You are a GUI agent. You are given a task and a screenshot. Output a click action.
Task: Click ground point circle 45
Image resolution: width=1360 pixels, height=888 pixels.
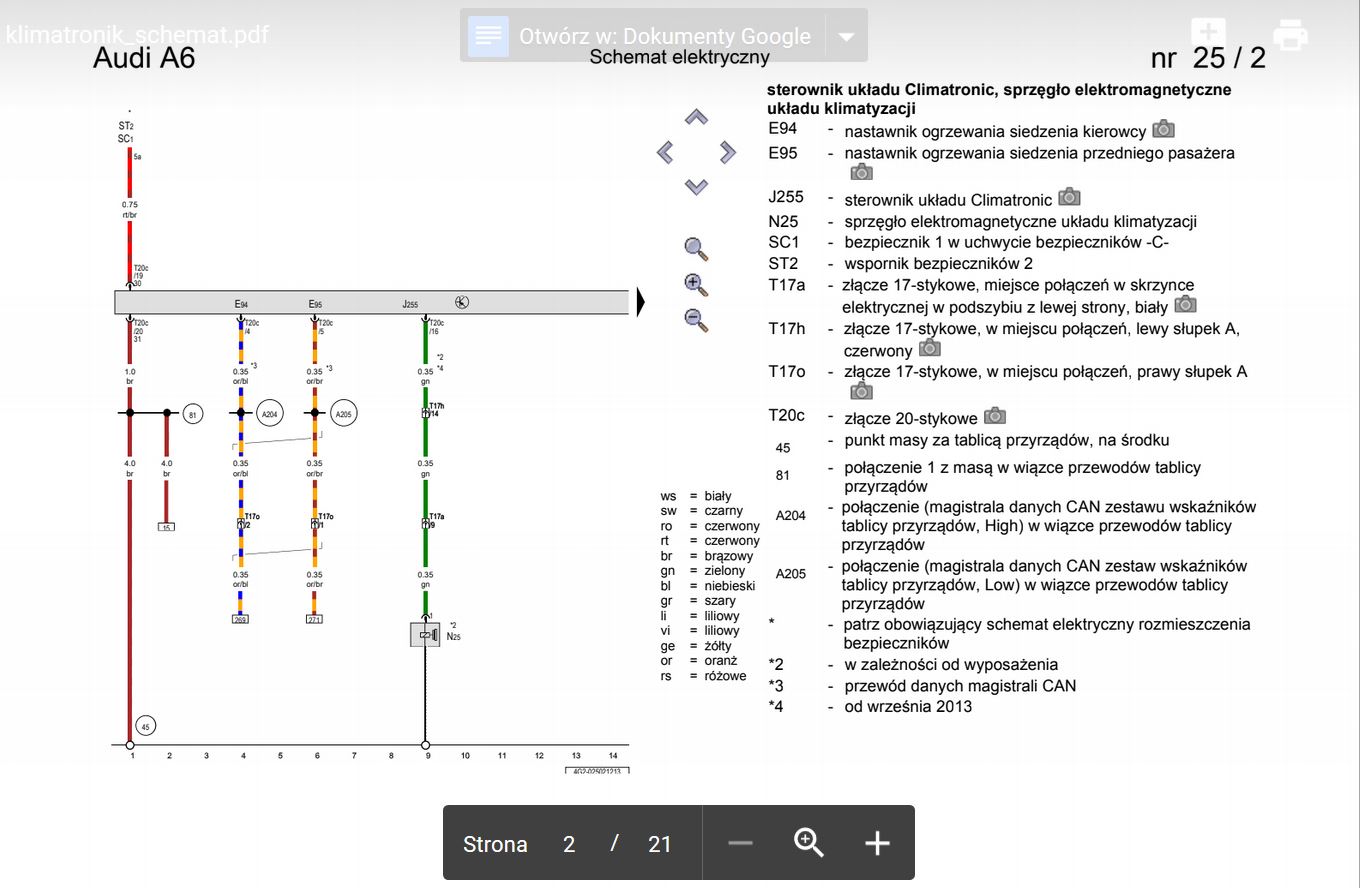coord(145,727)
